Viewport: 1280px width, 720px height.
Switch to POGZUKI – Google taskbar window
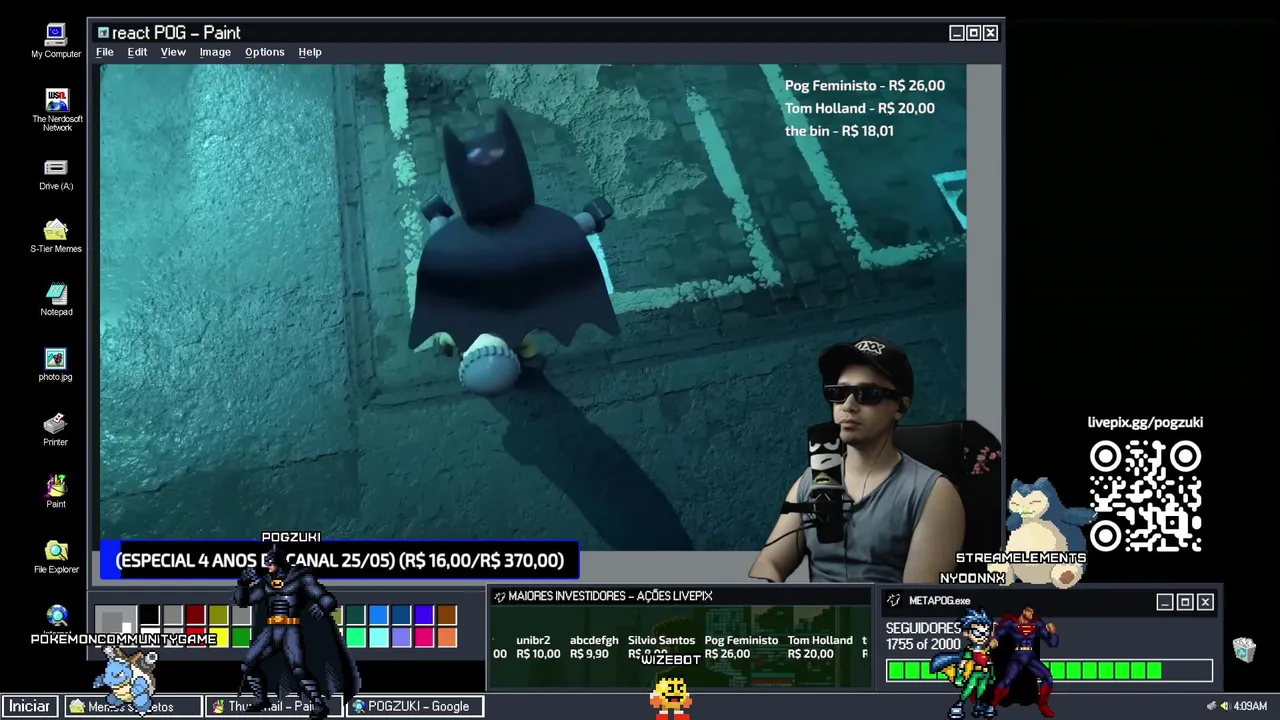[415, 706]
